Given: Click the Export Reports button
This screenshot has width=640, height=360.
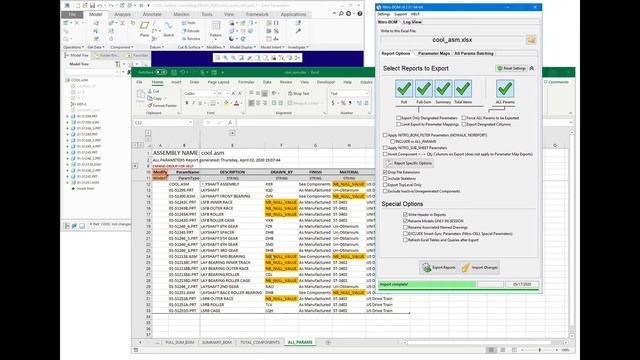Looking at the screenshot, I should tap(439, 267).
